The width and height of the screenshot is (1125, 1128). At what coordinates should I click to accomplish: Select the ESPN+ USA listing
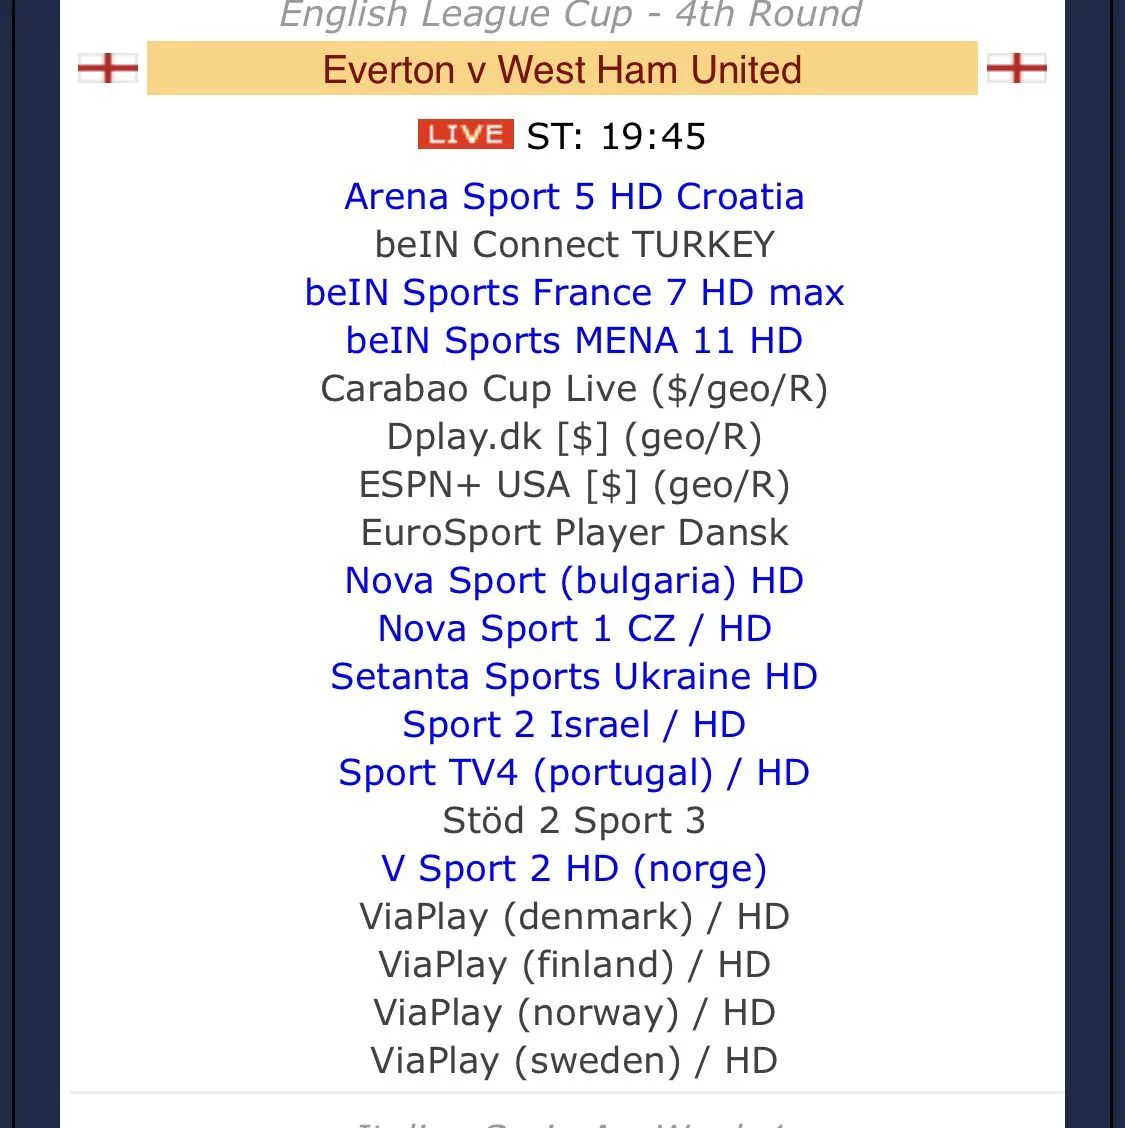tap(574, 485)
